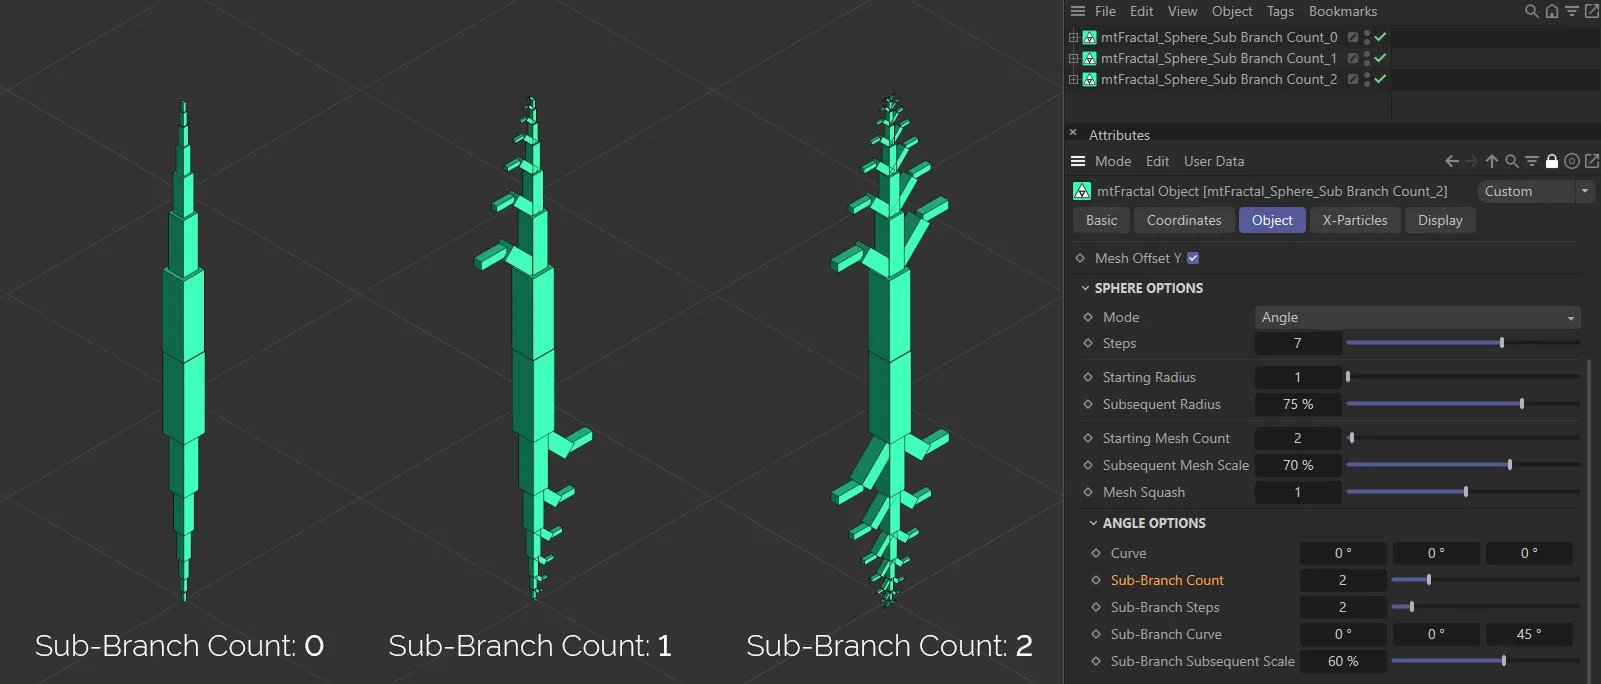Open the File menu in Object Manager
1601x684 pixels.
tap(1105, 11)
